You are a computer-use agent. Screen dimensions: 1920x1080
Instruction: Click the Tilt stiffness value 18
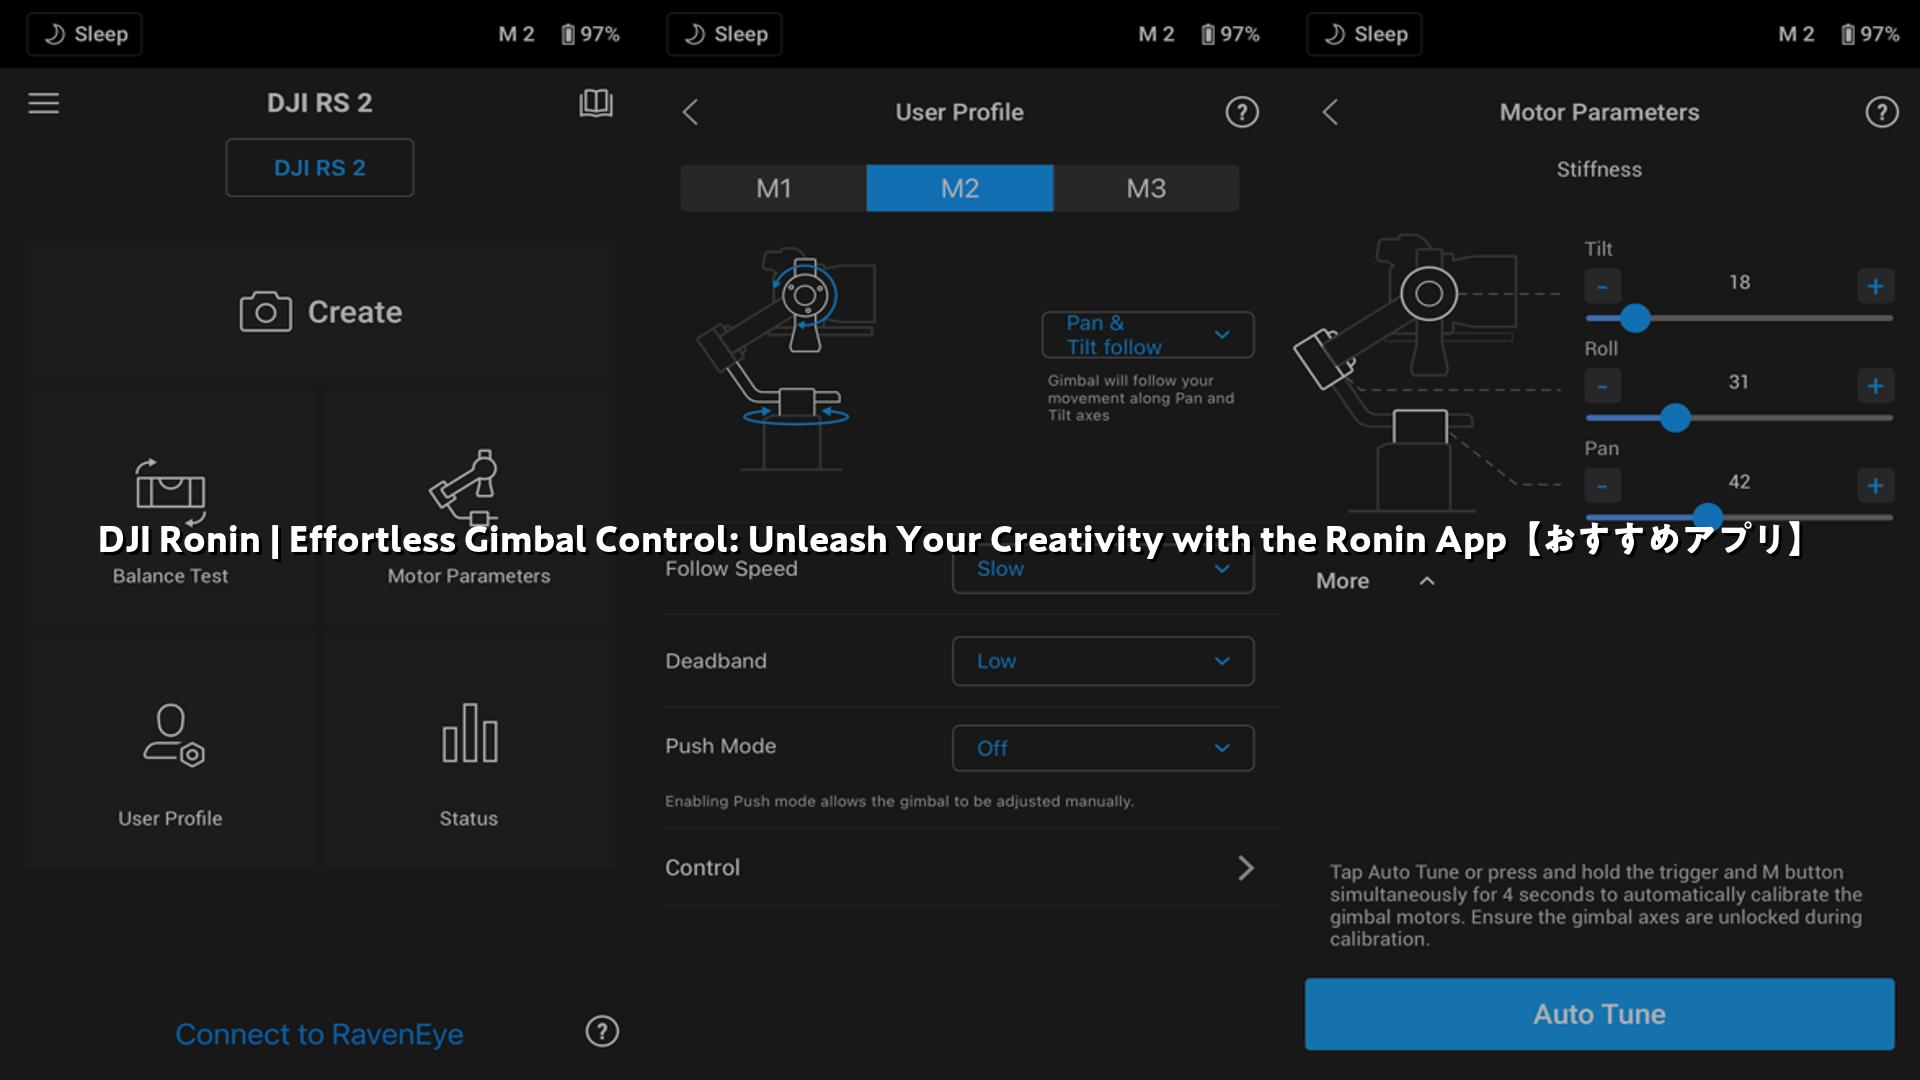tap(1740, 283)
